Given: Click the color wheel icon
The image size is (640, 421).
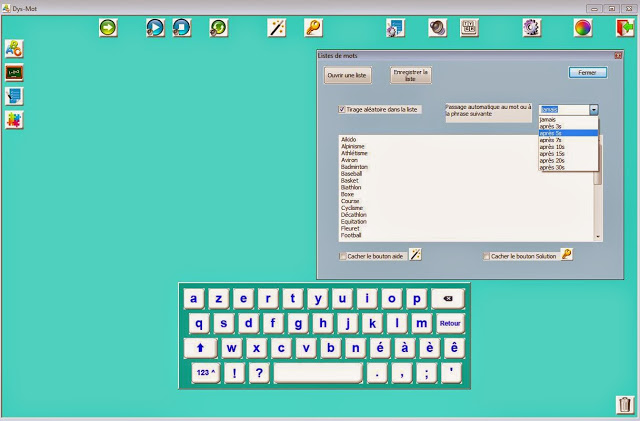Looking at the screenshot, I should [x=582, y=28].
